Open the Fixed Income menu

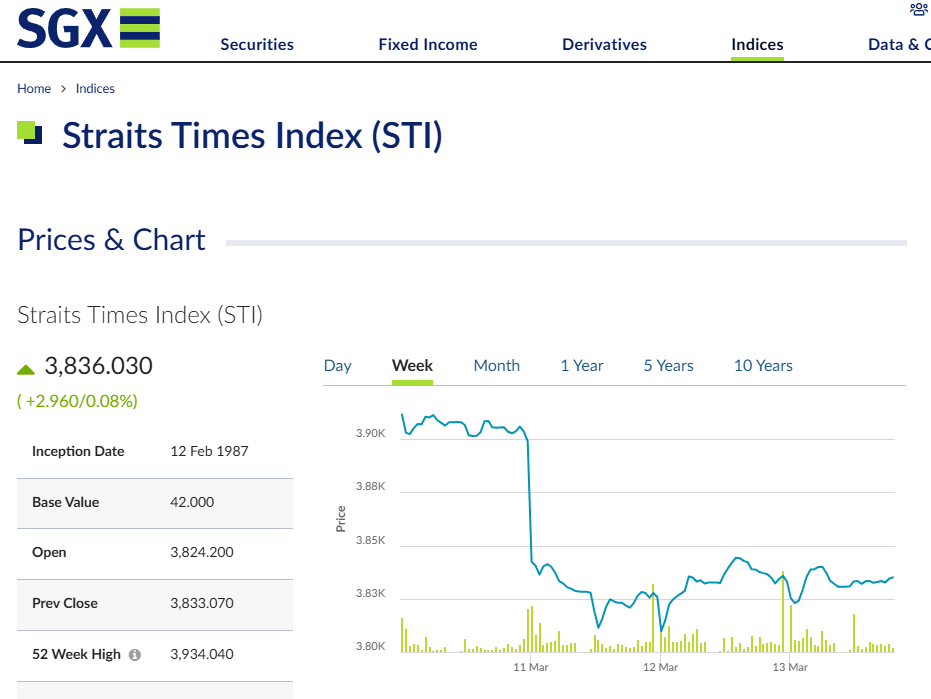pyautogui.click(x=428, y=45)
